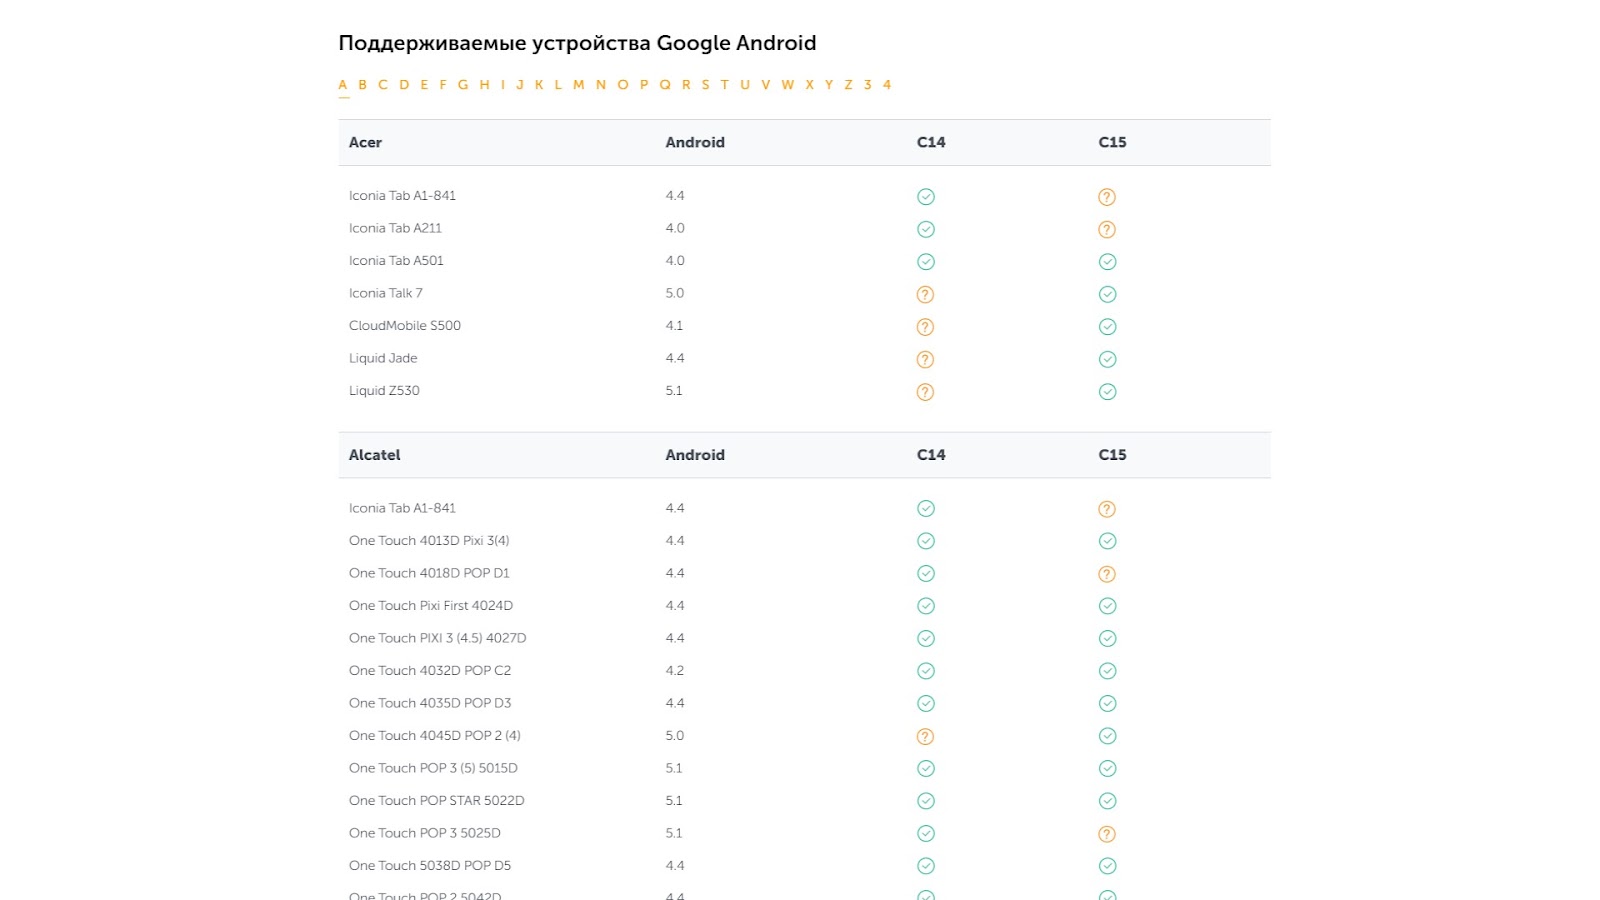This screenshot has height=900, width=1600.
Task: Click C14 column header in Alcatel table
Action: coord(931,455)
